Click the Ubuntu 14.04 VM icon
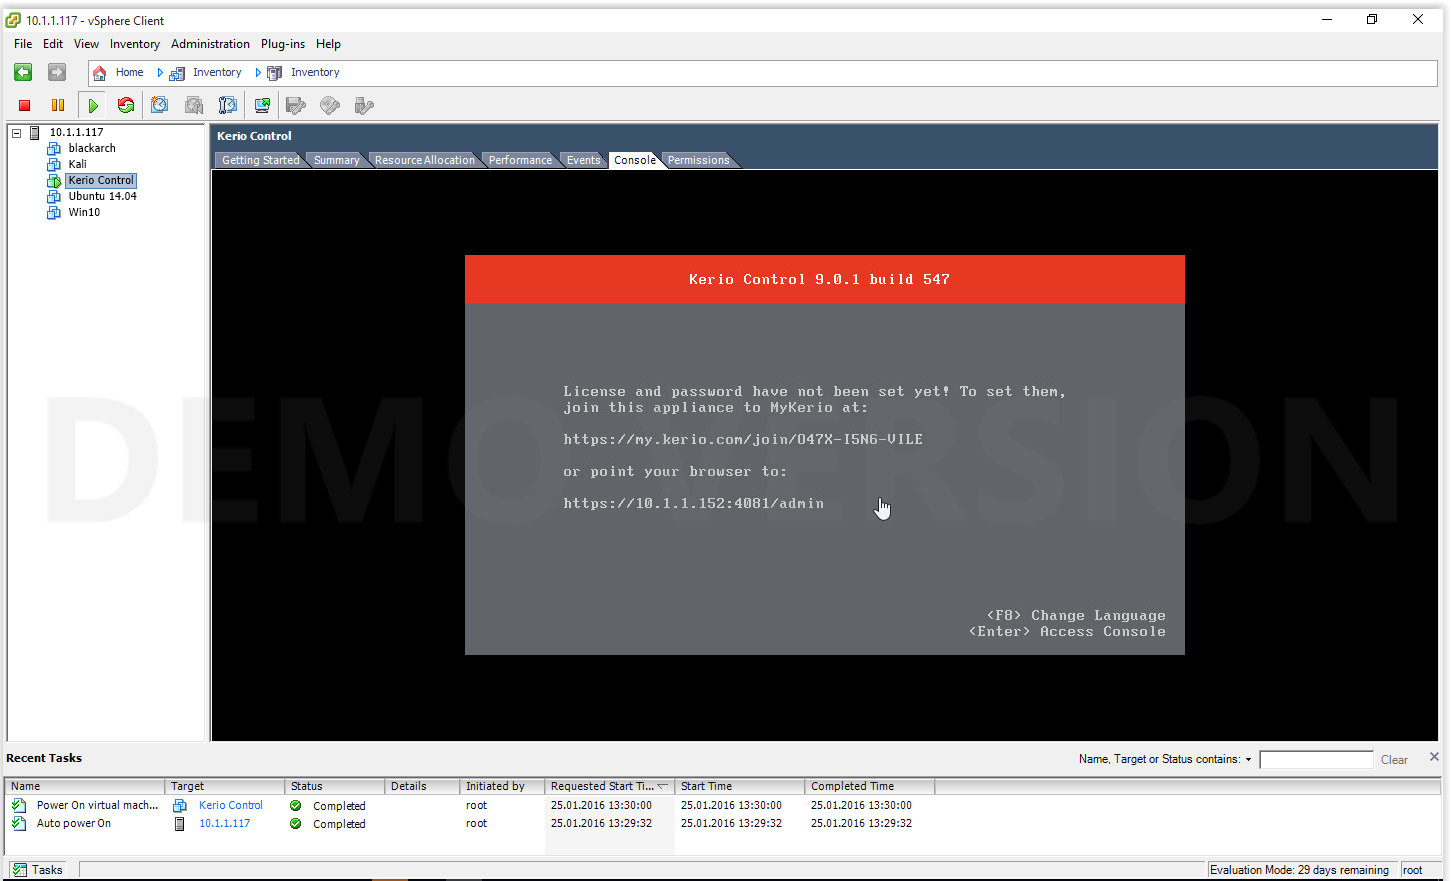The width and height of the screenshot is (1451, 881). tap(54, 197)
